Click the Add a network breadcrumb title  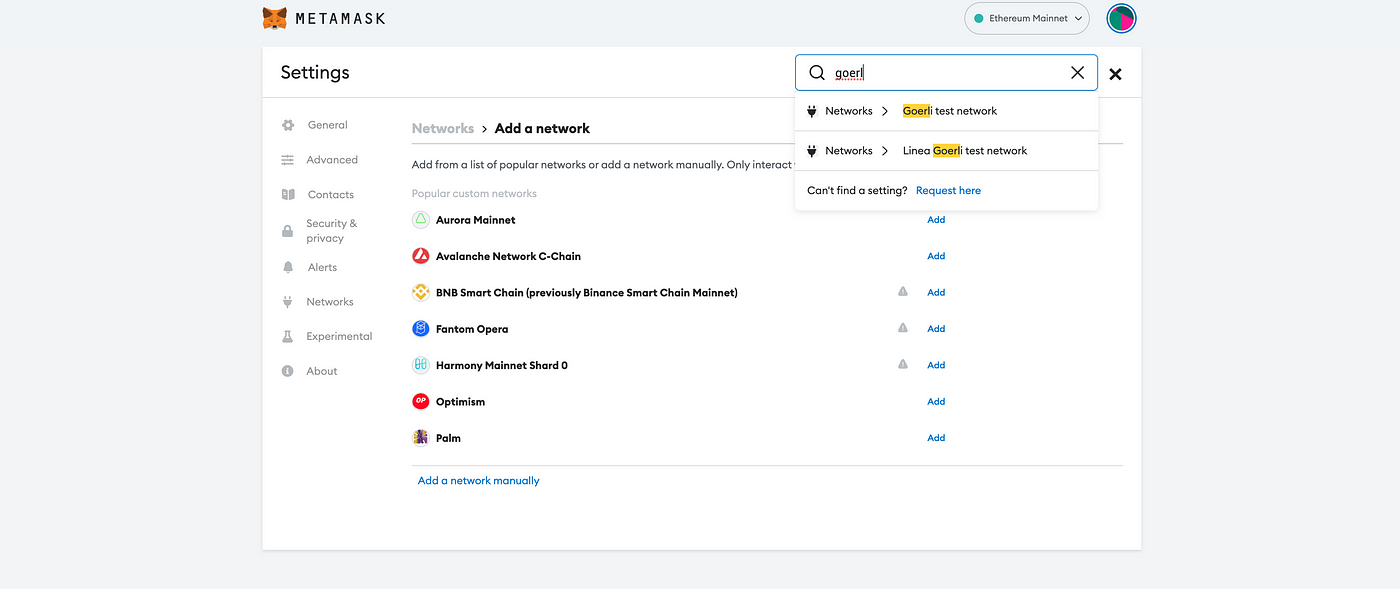point(542,128)
